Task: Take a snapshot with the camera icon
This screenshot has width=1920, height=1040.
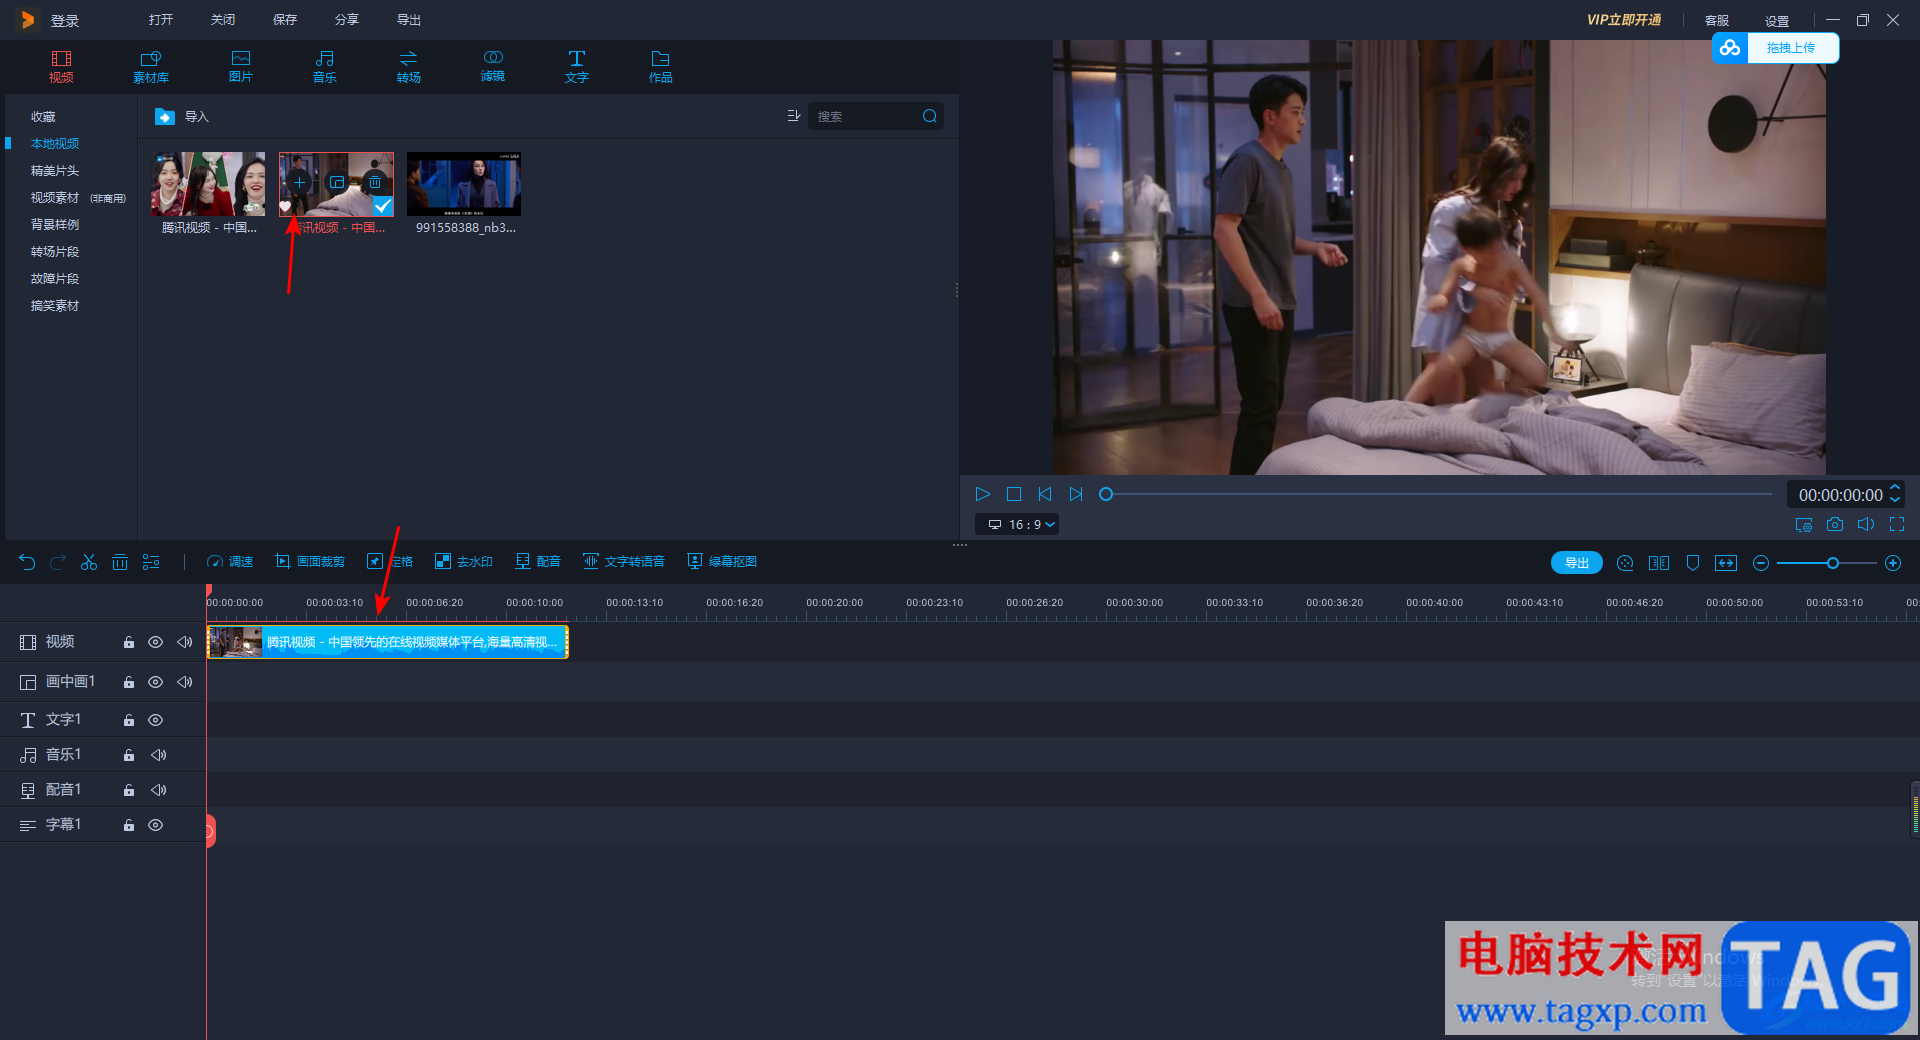Action: [1835, 524]
